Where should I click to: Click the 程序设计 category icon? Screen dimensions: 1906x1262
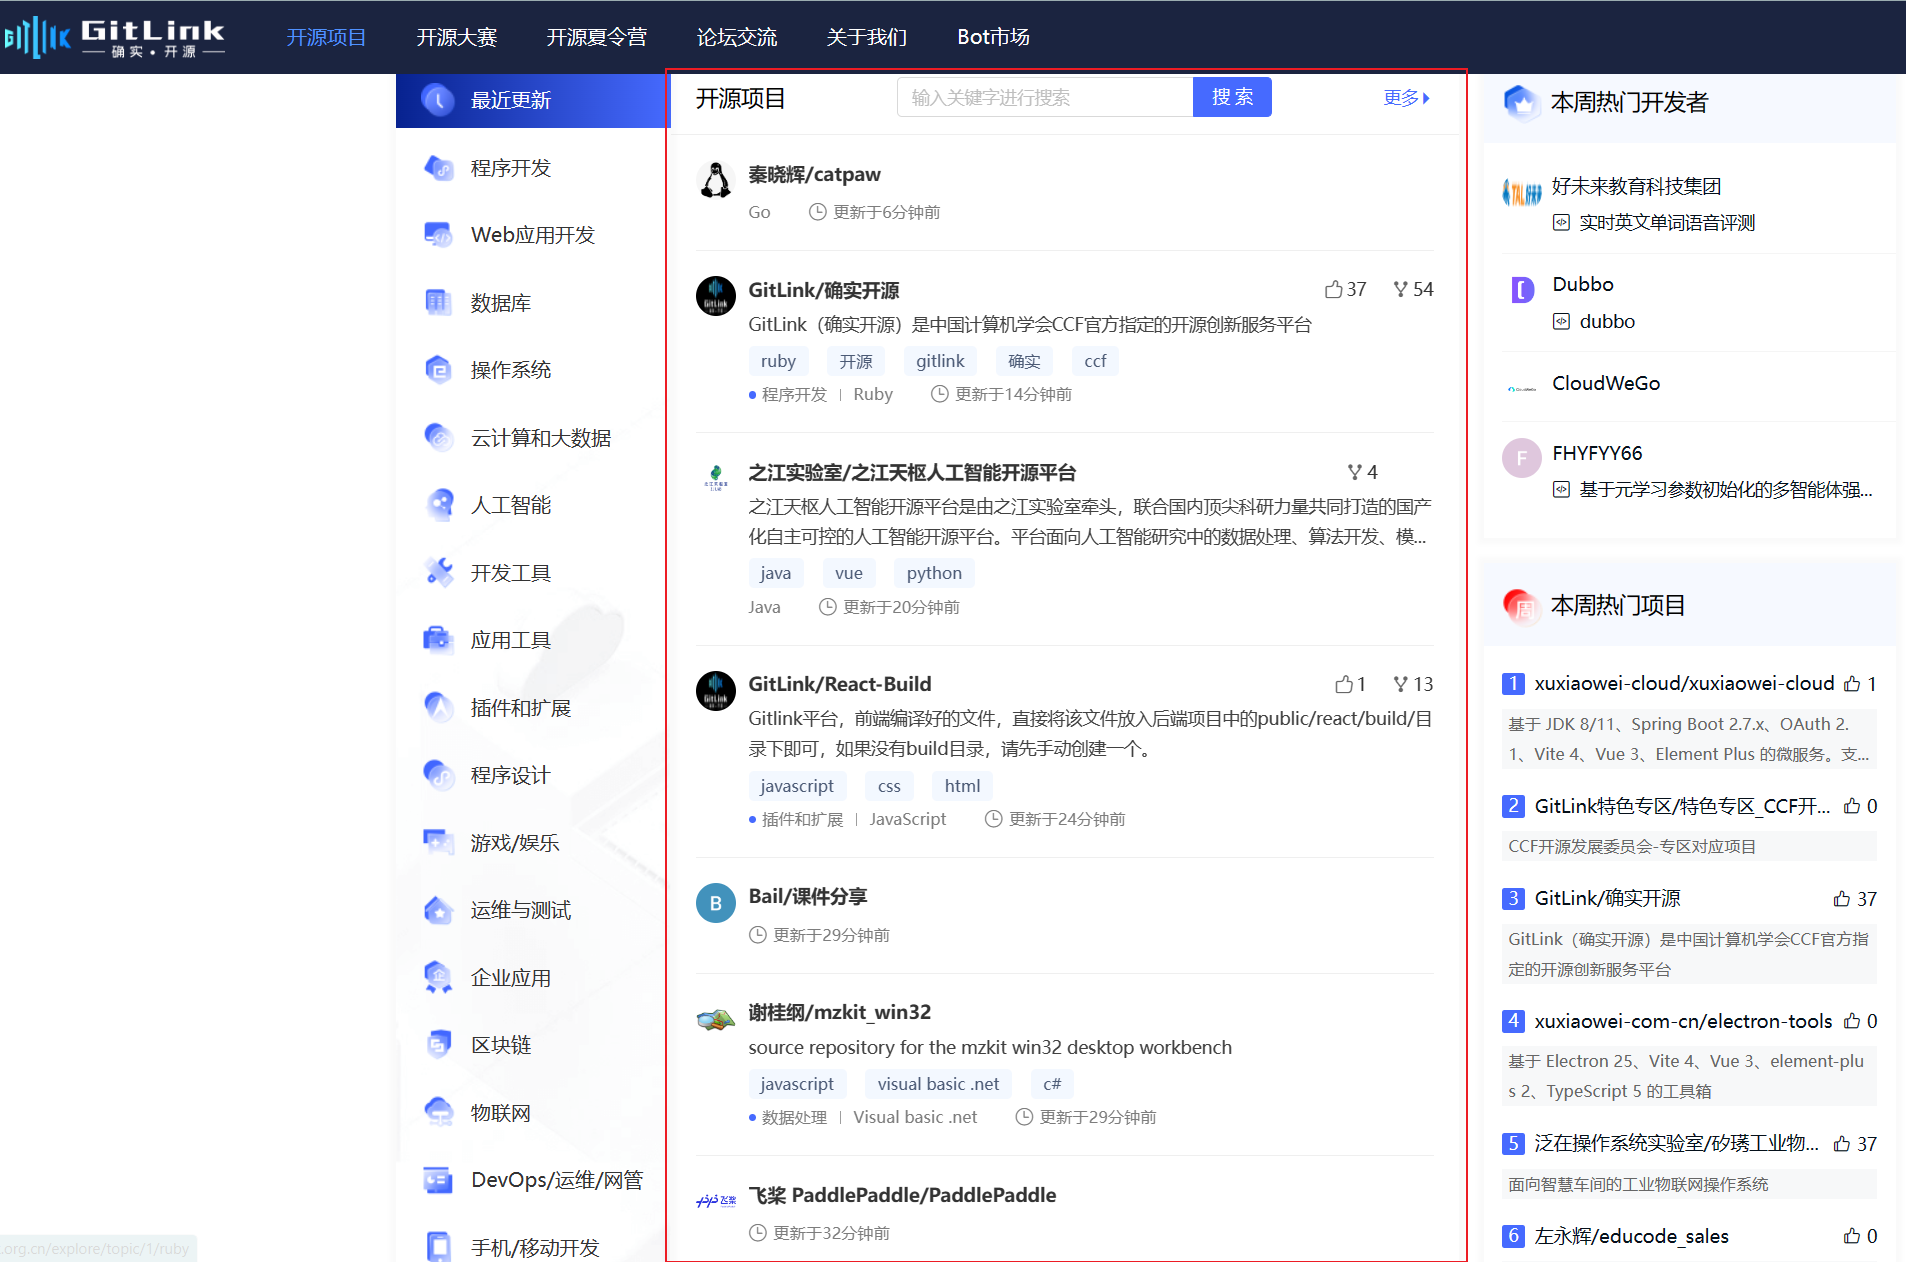pos(438,775)
